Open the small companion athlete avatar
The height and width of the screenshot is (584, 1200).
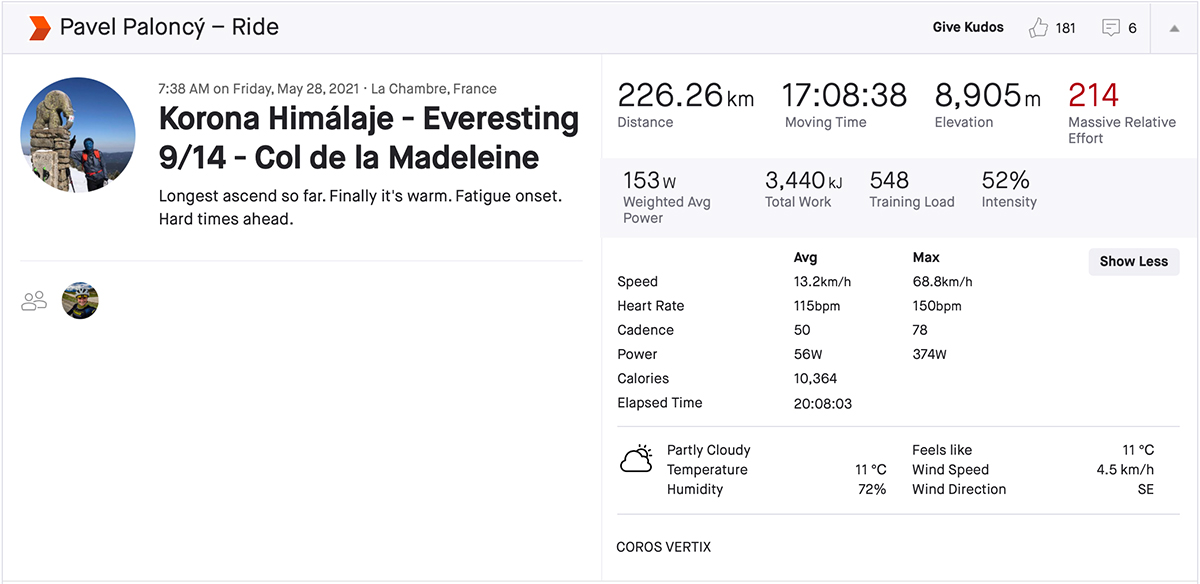pyautogui.click(x=80, y=300)
